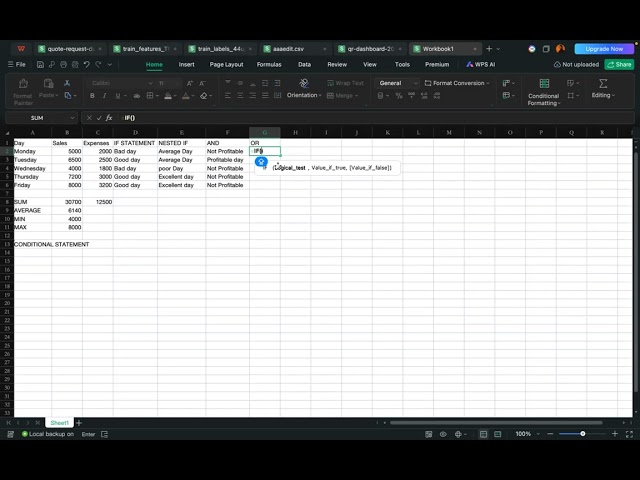
Task: Select the Sheet1 sheet tab
Action: pyautogui.click(x=60, y=423)
